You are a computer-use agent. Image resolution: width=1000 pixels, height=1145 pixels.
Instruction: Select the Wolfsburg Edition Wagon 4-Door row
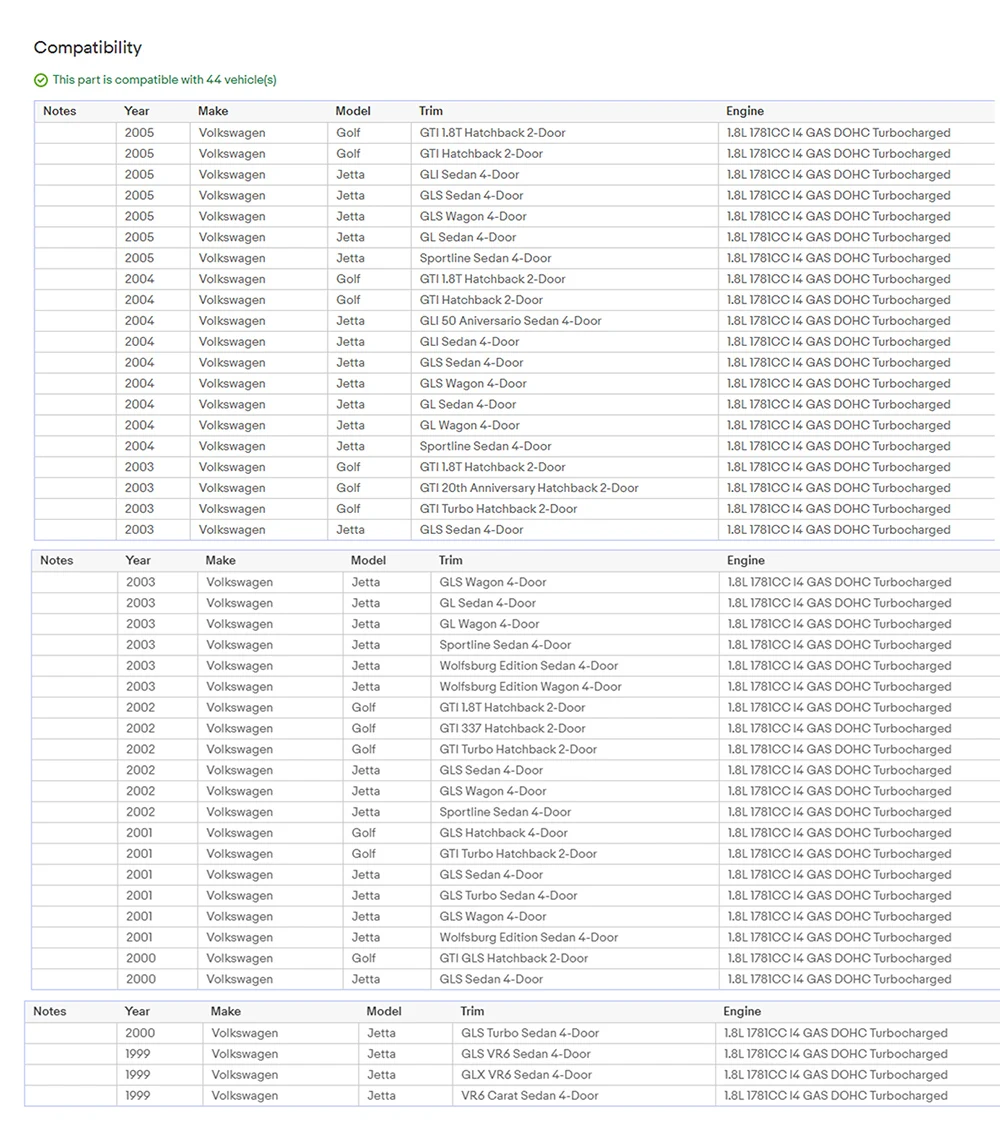[516, 686]
